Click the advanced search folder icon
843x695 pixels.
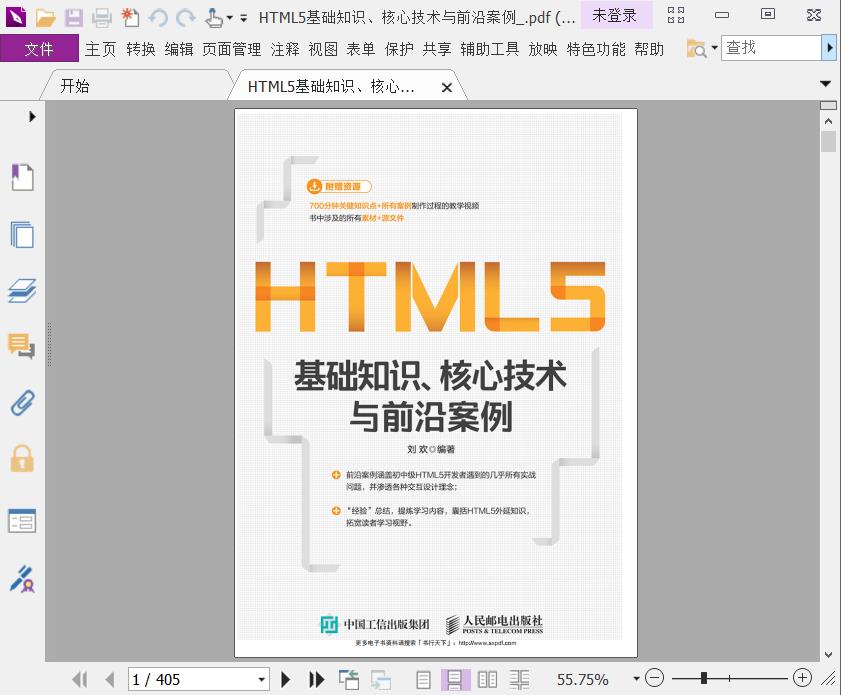(x=697, y=49)
